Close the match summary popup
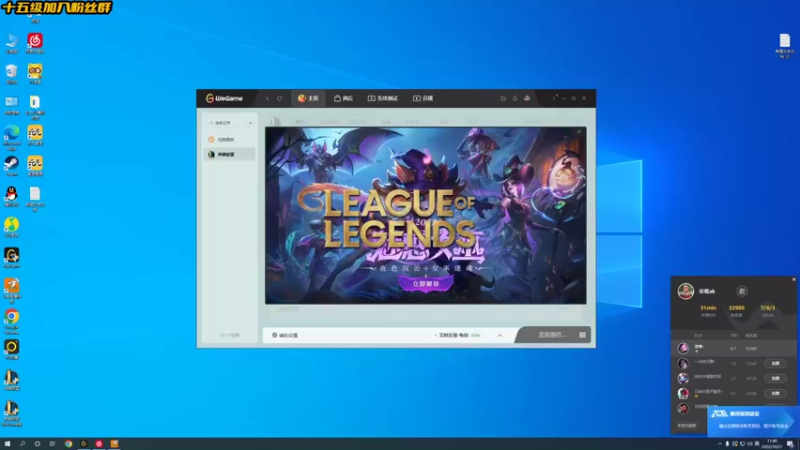 click(794, 280)
